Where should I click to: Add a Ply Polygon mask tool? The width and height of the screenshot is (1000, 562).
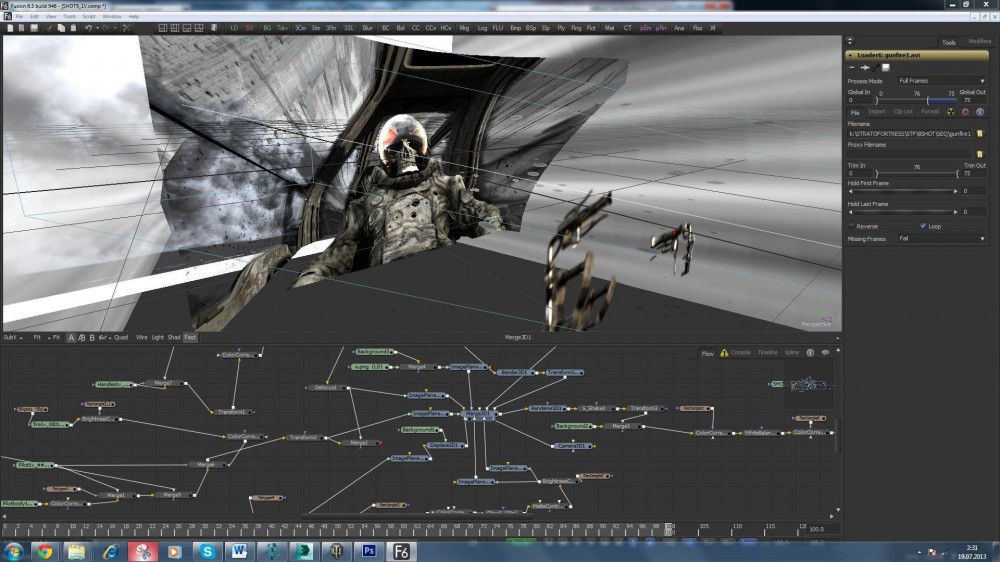561,28
